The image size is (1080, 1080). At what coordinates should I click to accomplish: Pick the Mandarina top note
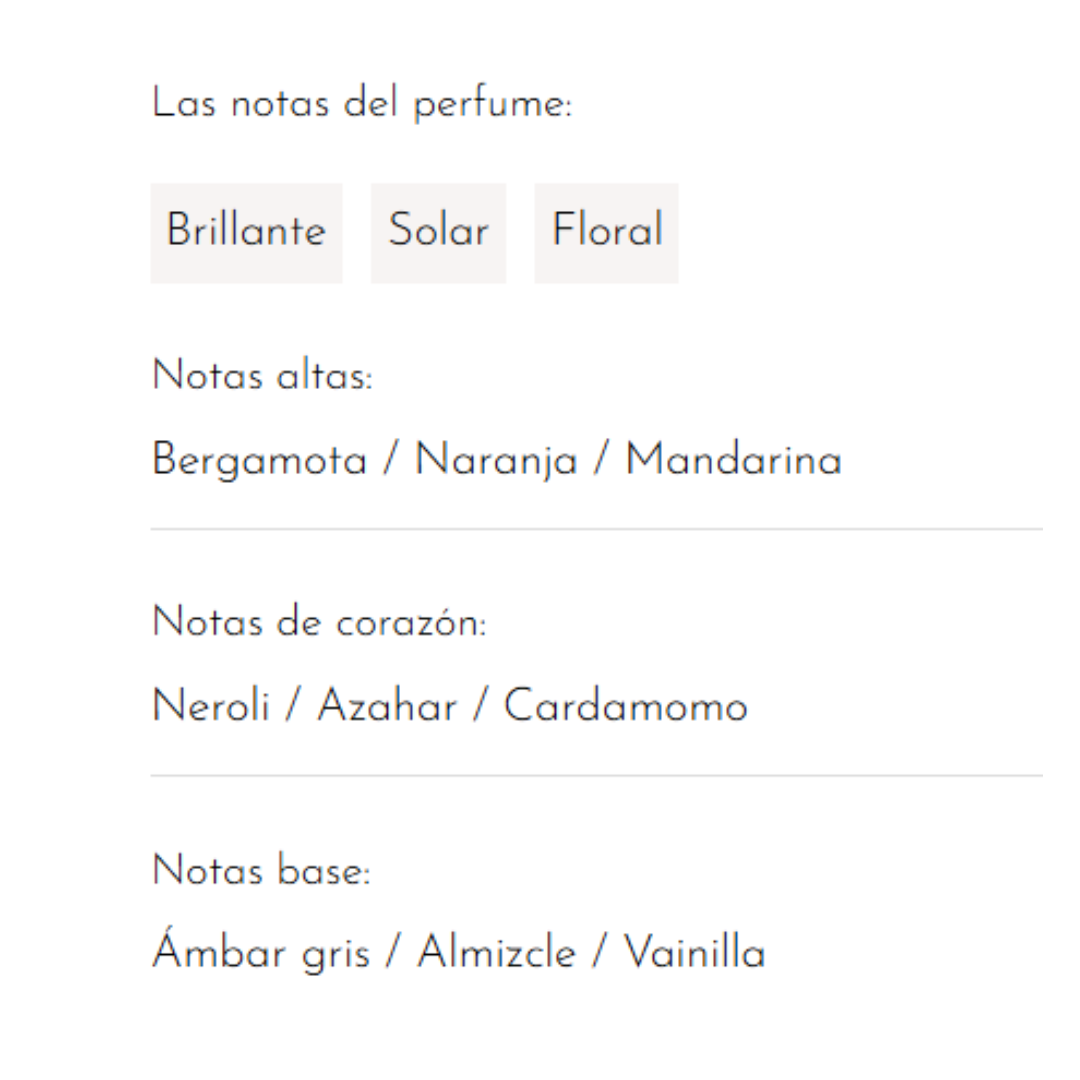point(733,461)
